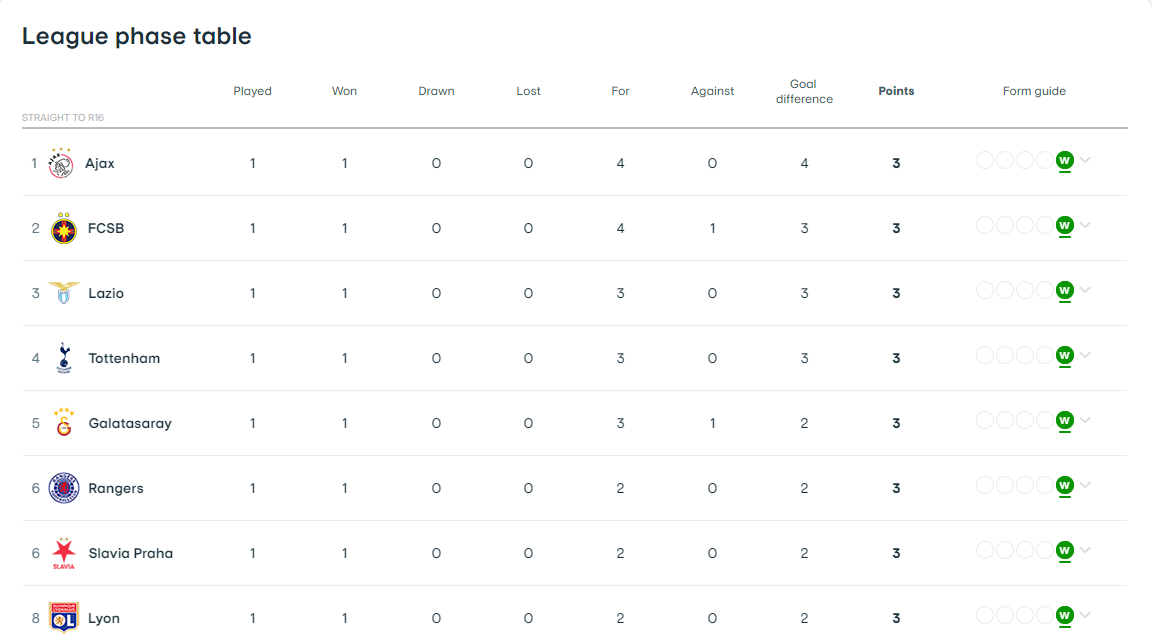The height and width of the screenshot is (644, 1152).
Task: Click the Played column header
Action: (x=253, y=91)
